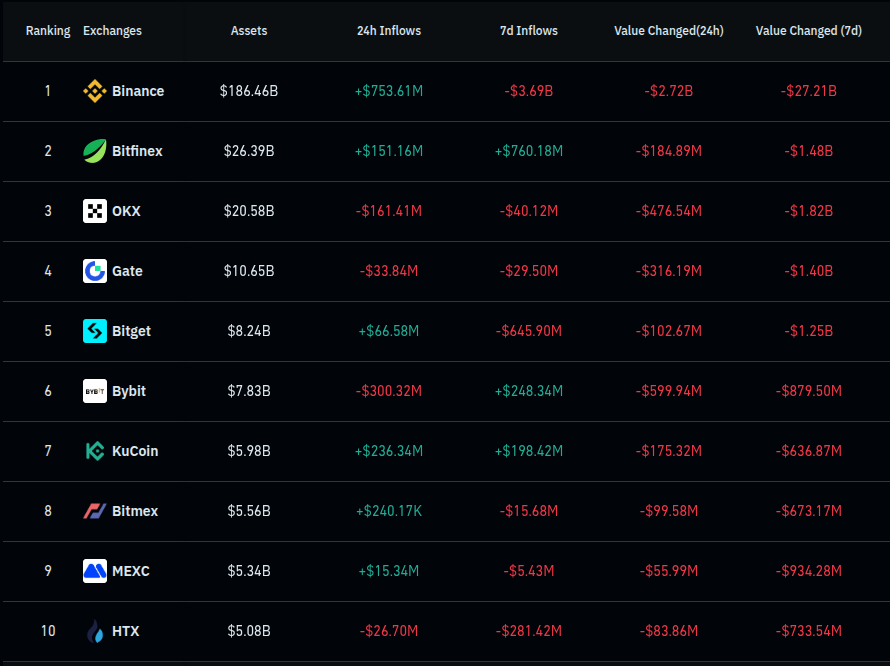The height and width of the screenshot is (666, 890).
Task: Click the HTX flame logo icon
Action: coord(95,631)
